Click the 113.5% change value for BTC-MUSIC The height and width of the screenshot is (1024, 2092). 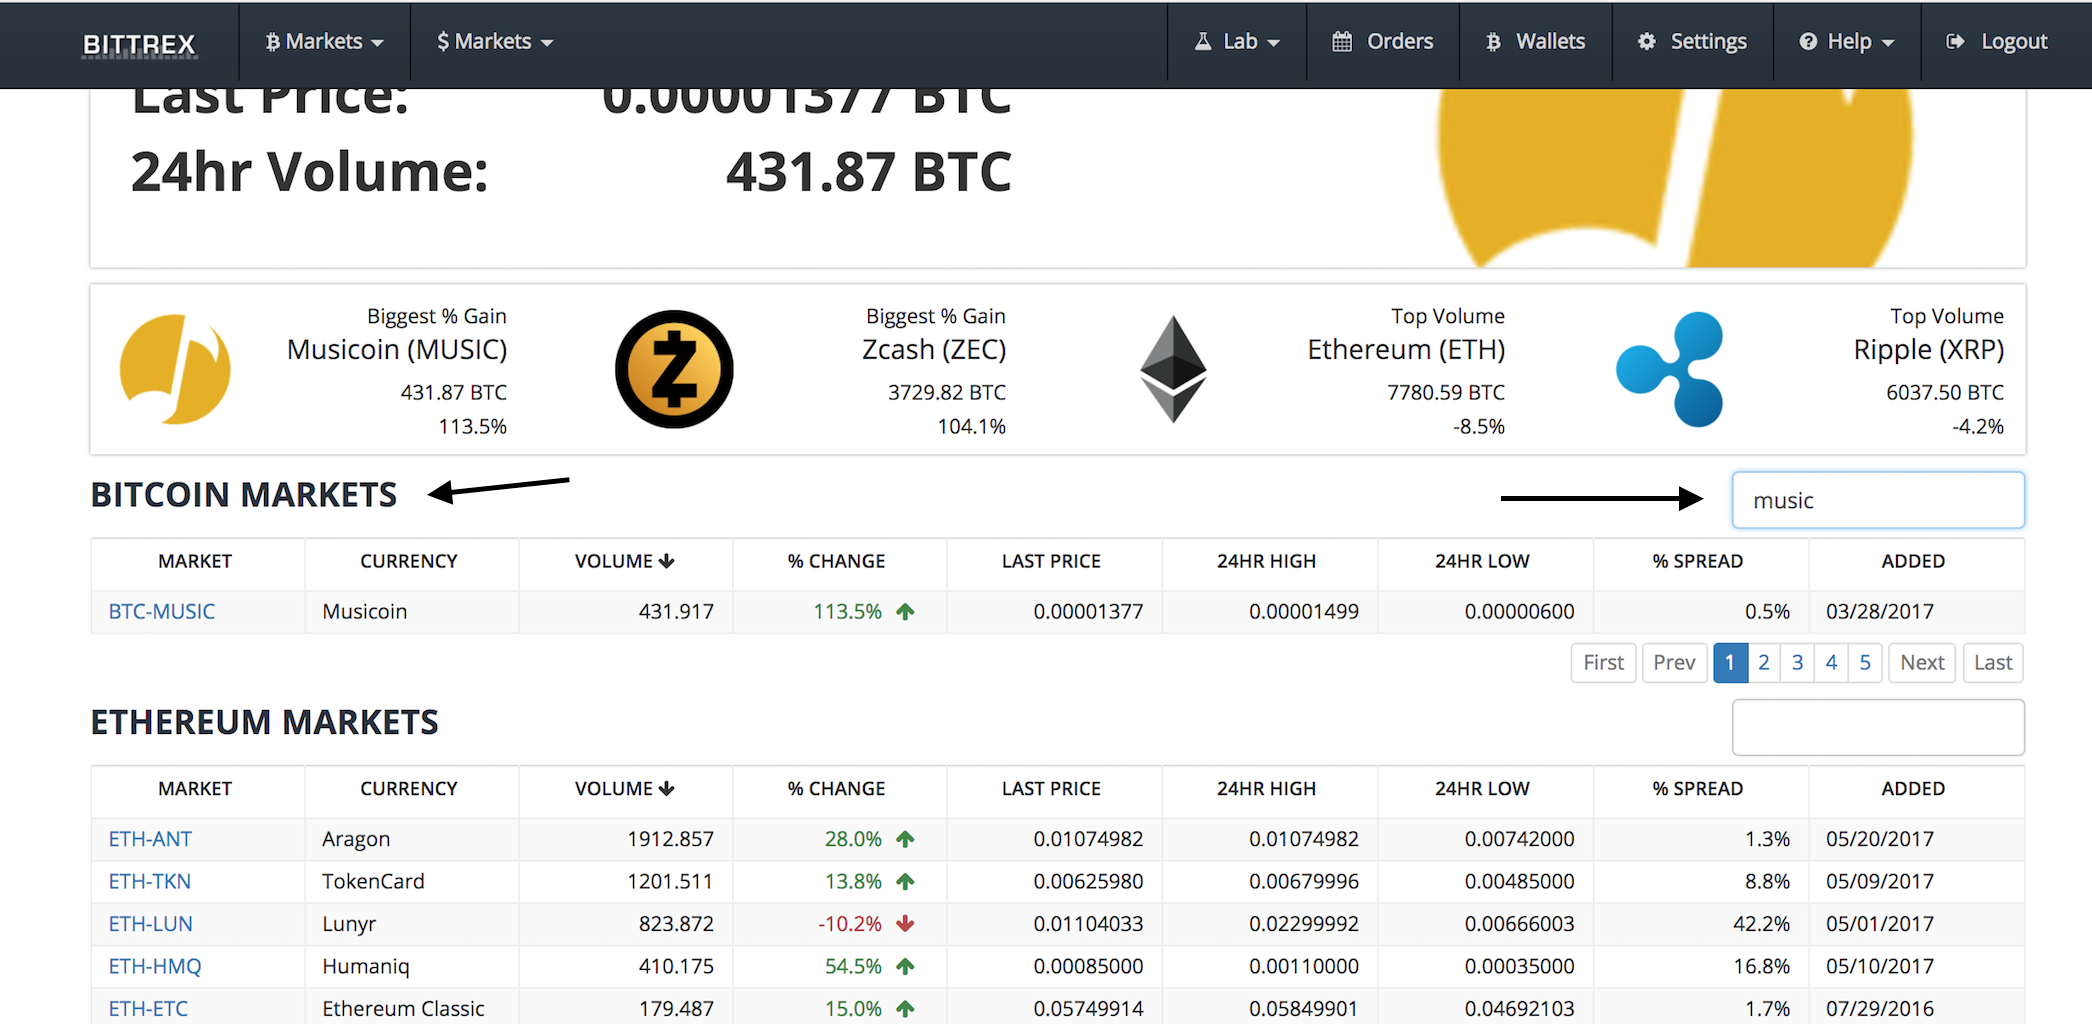coord(848,611)
